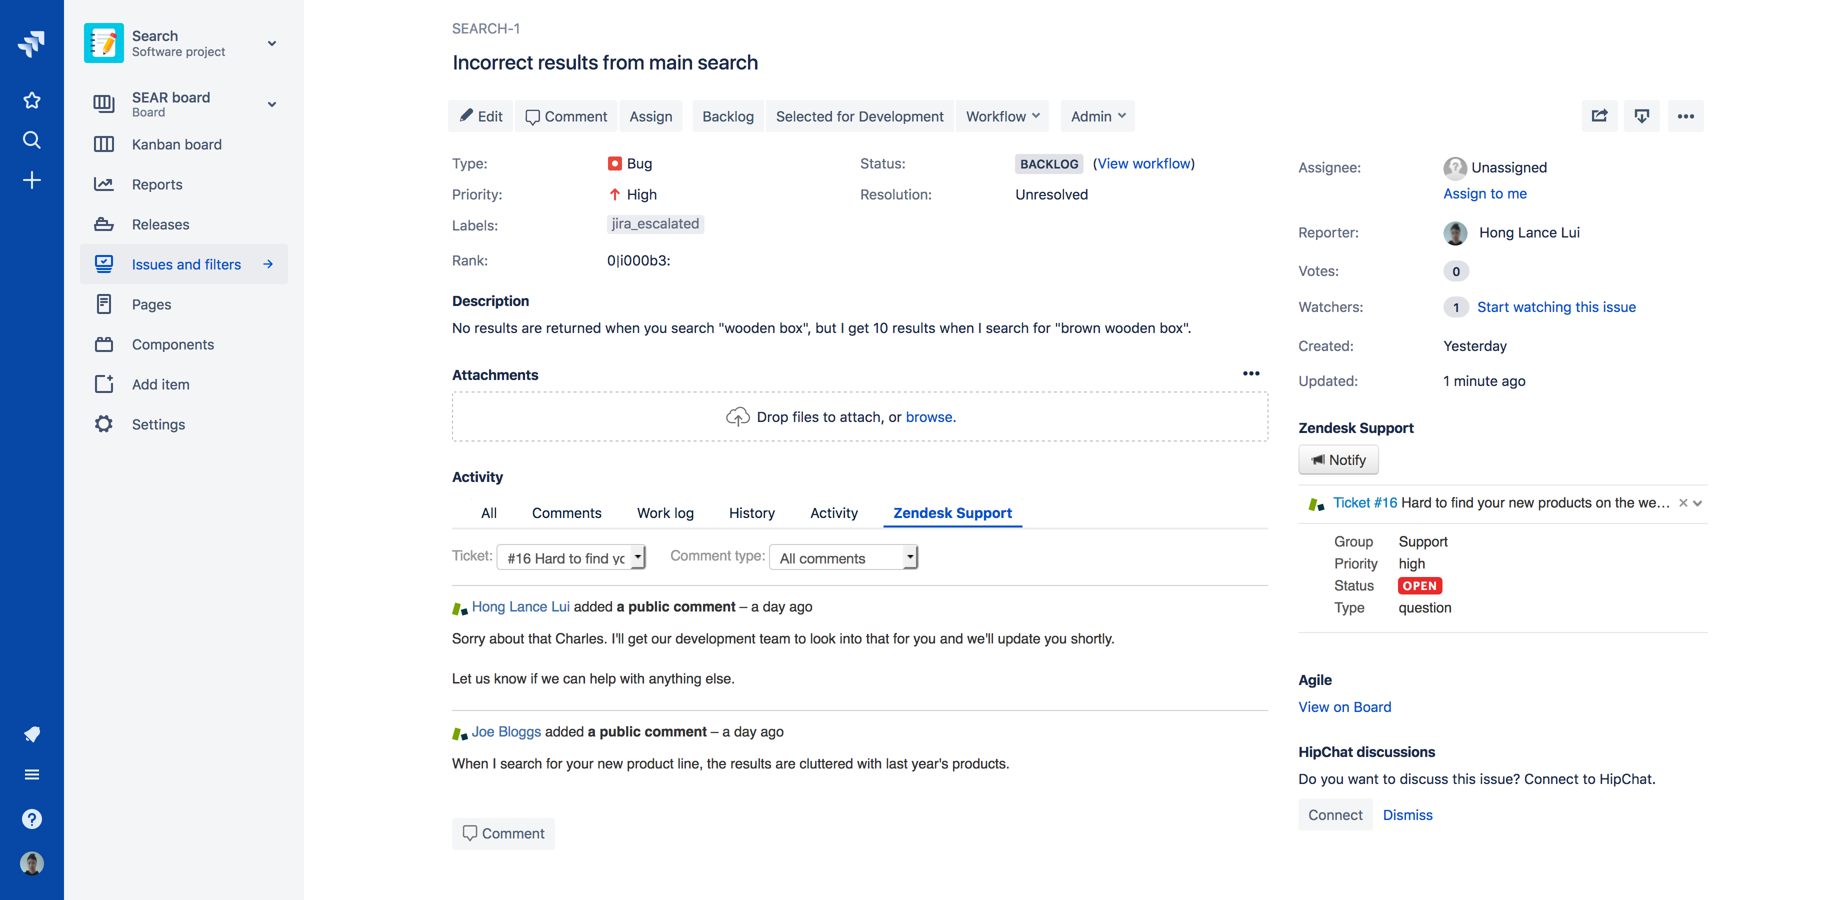Screen dimensions: 1840x900
Task: Open the help question mark icon
Action: [x=32, y=819]
